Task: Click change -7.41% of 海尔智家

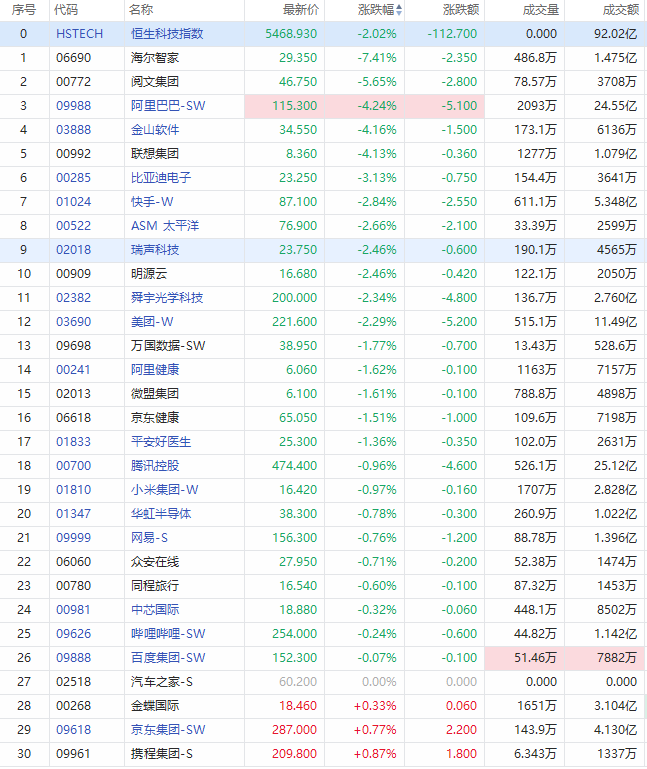Action: pos(377,58)
